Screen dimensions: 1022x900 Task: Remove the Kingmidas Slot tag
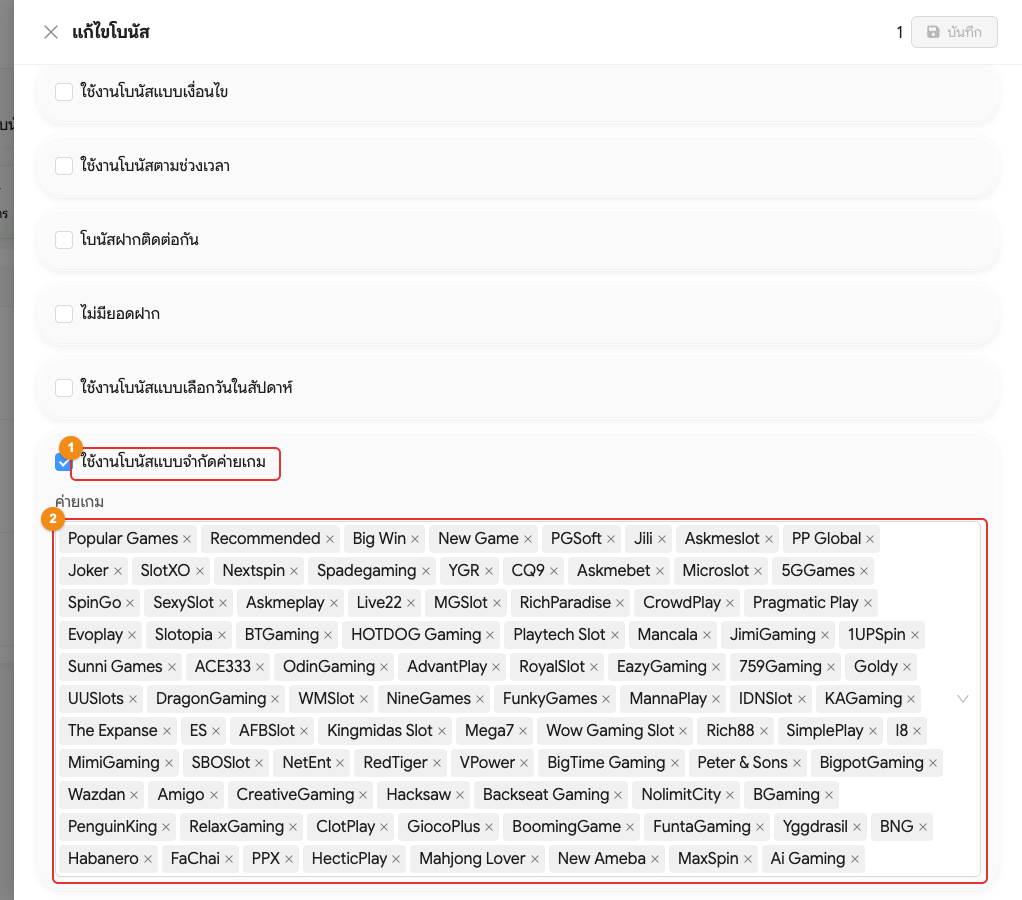click(x=442, y=731)
